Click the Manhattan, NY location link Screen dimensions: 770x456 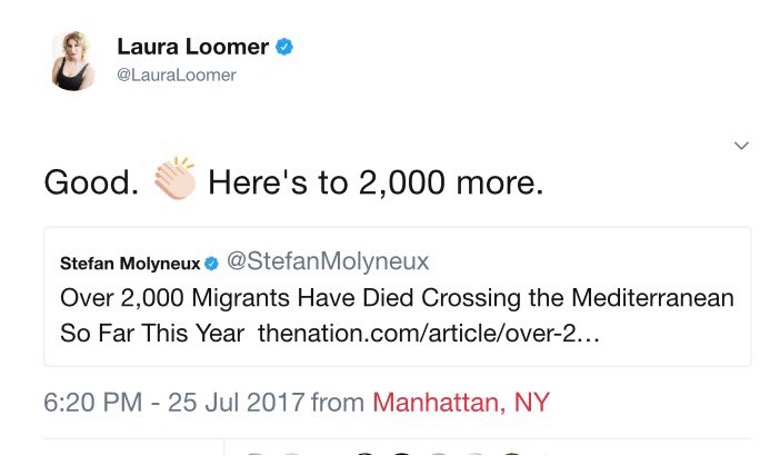point(460,403)
